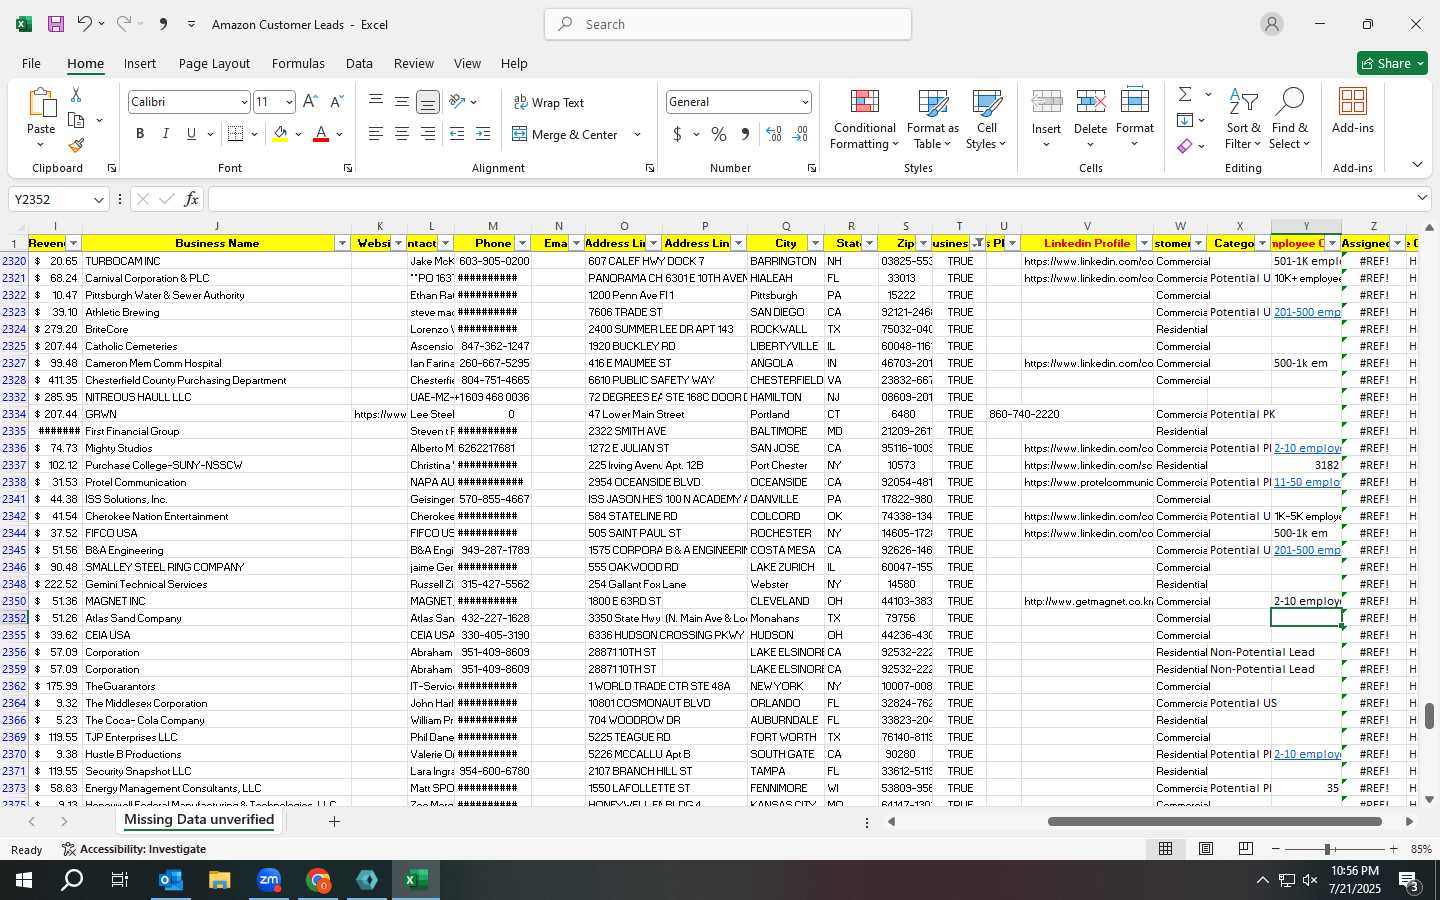Open Format as Table gallery
This screenshot has height=900, width=1440.
coord(932,120)
